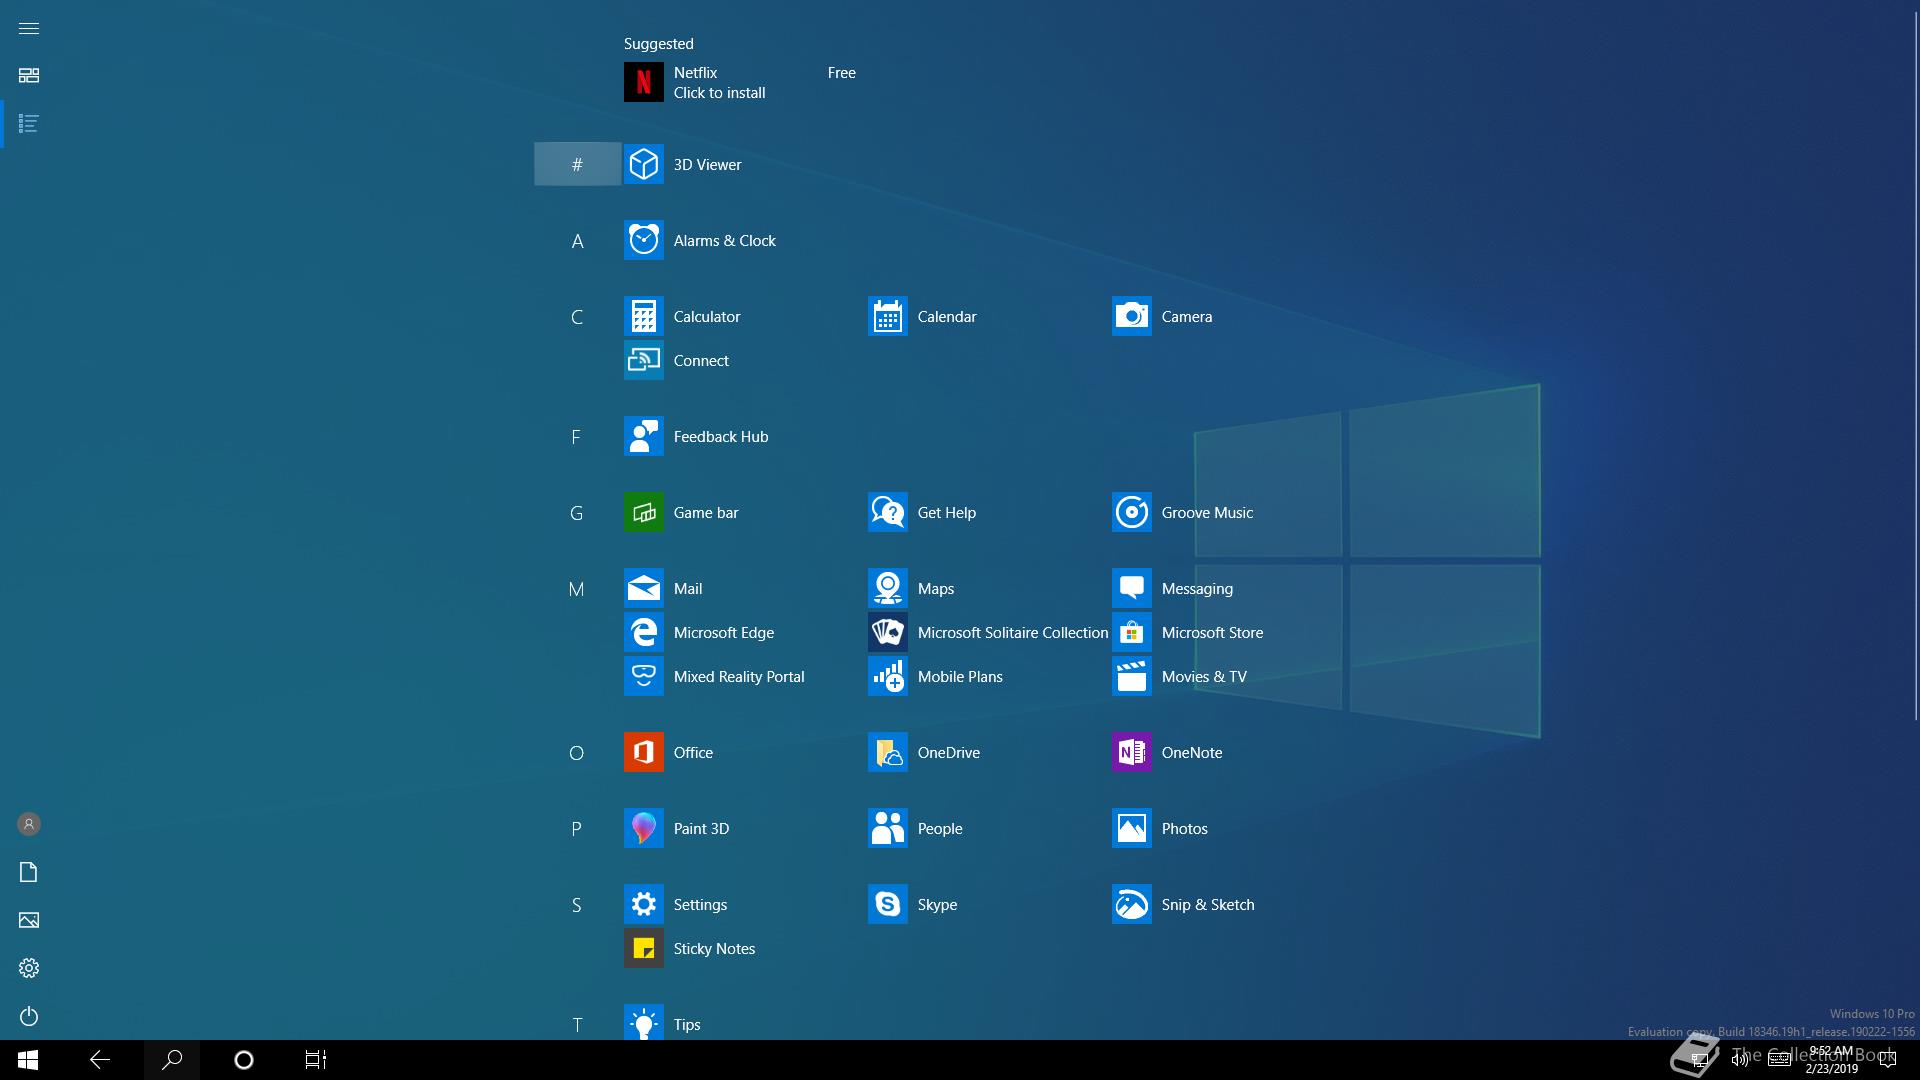Launch Microsoft Edge browser icon
This screenshot has width=1920, height=1080.
coord(643,632)
